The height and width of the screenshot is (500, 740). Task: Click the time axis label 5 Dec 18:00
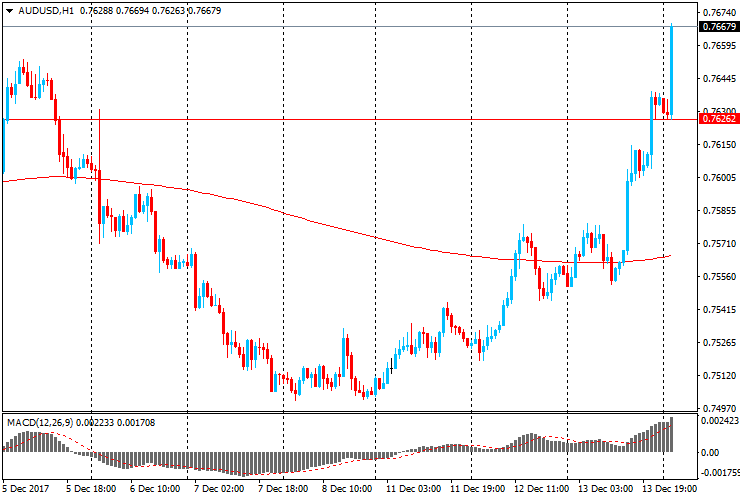91,488
